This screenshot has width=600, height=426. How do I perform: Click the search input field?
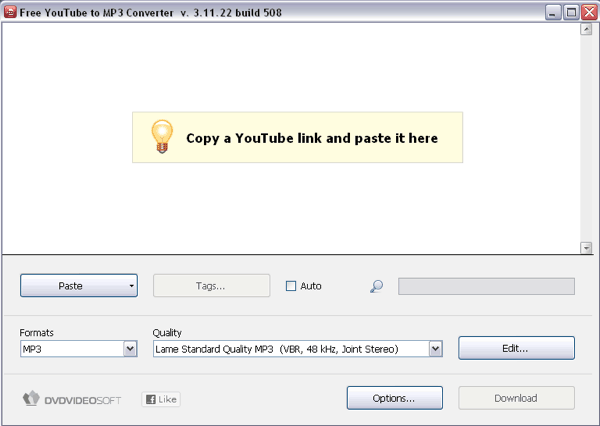486,287
